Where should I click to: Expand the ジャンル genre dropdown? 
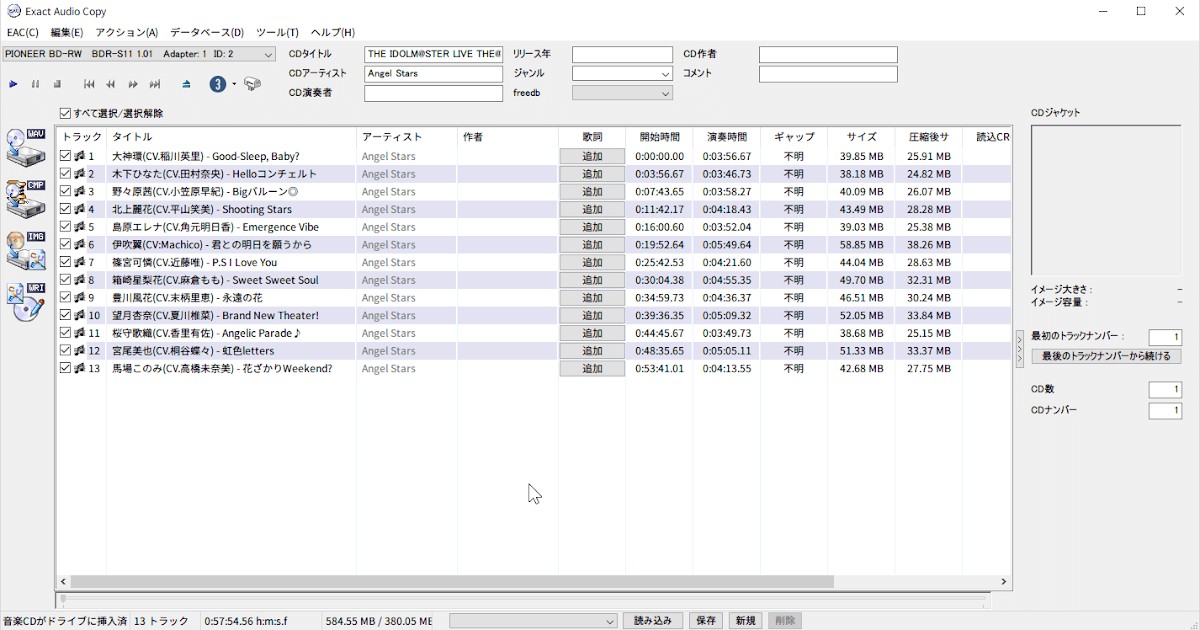622,74
